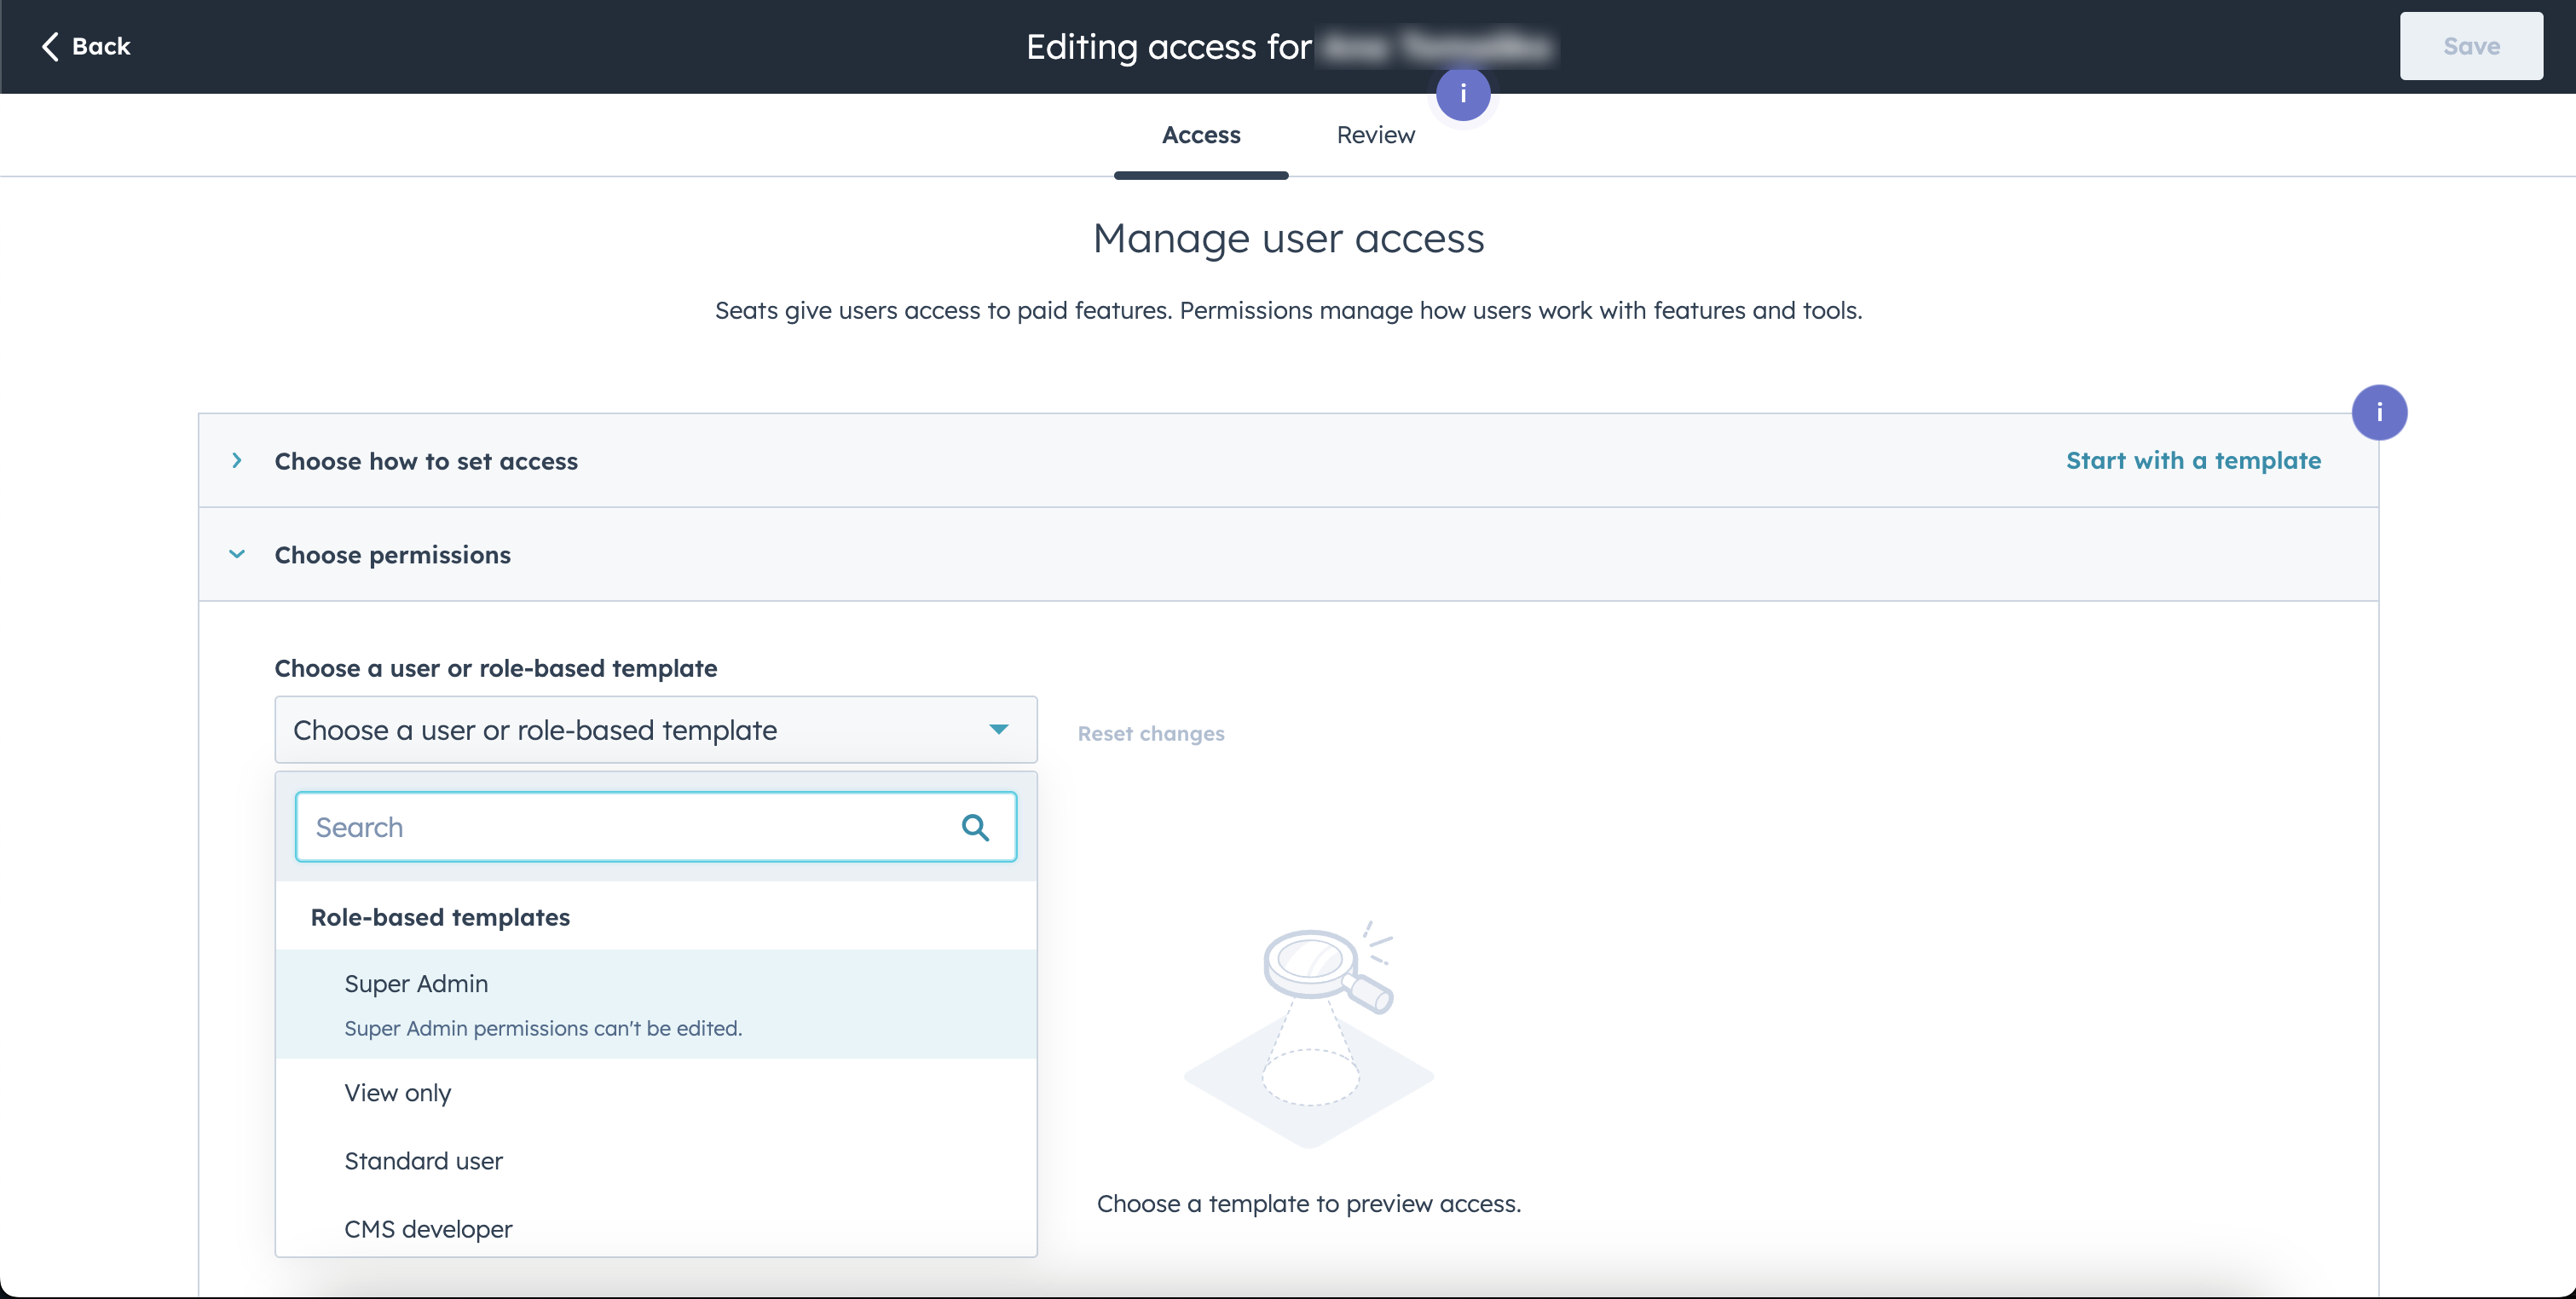The width and height of the screenshot is (2576, 1299).
Task: Click the chevron beside Choose how to set access
Action: pos(237,461)
